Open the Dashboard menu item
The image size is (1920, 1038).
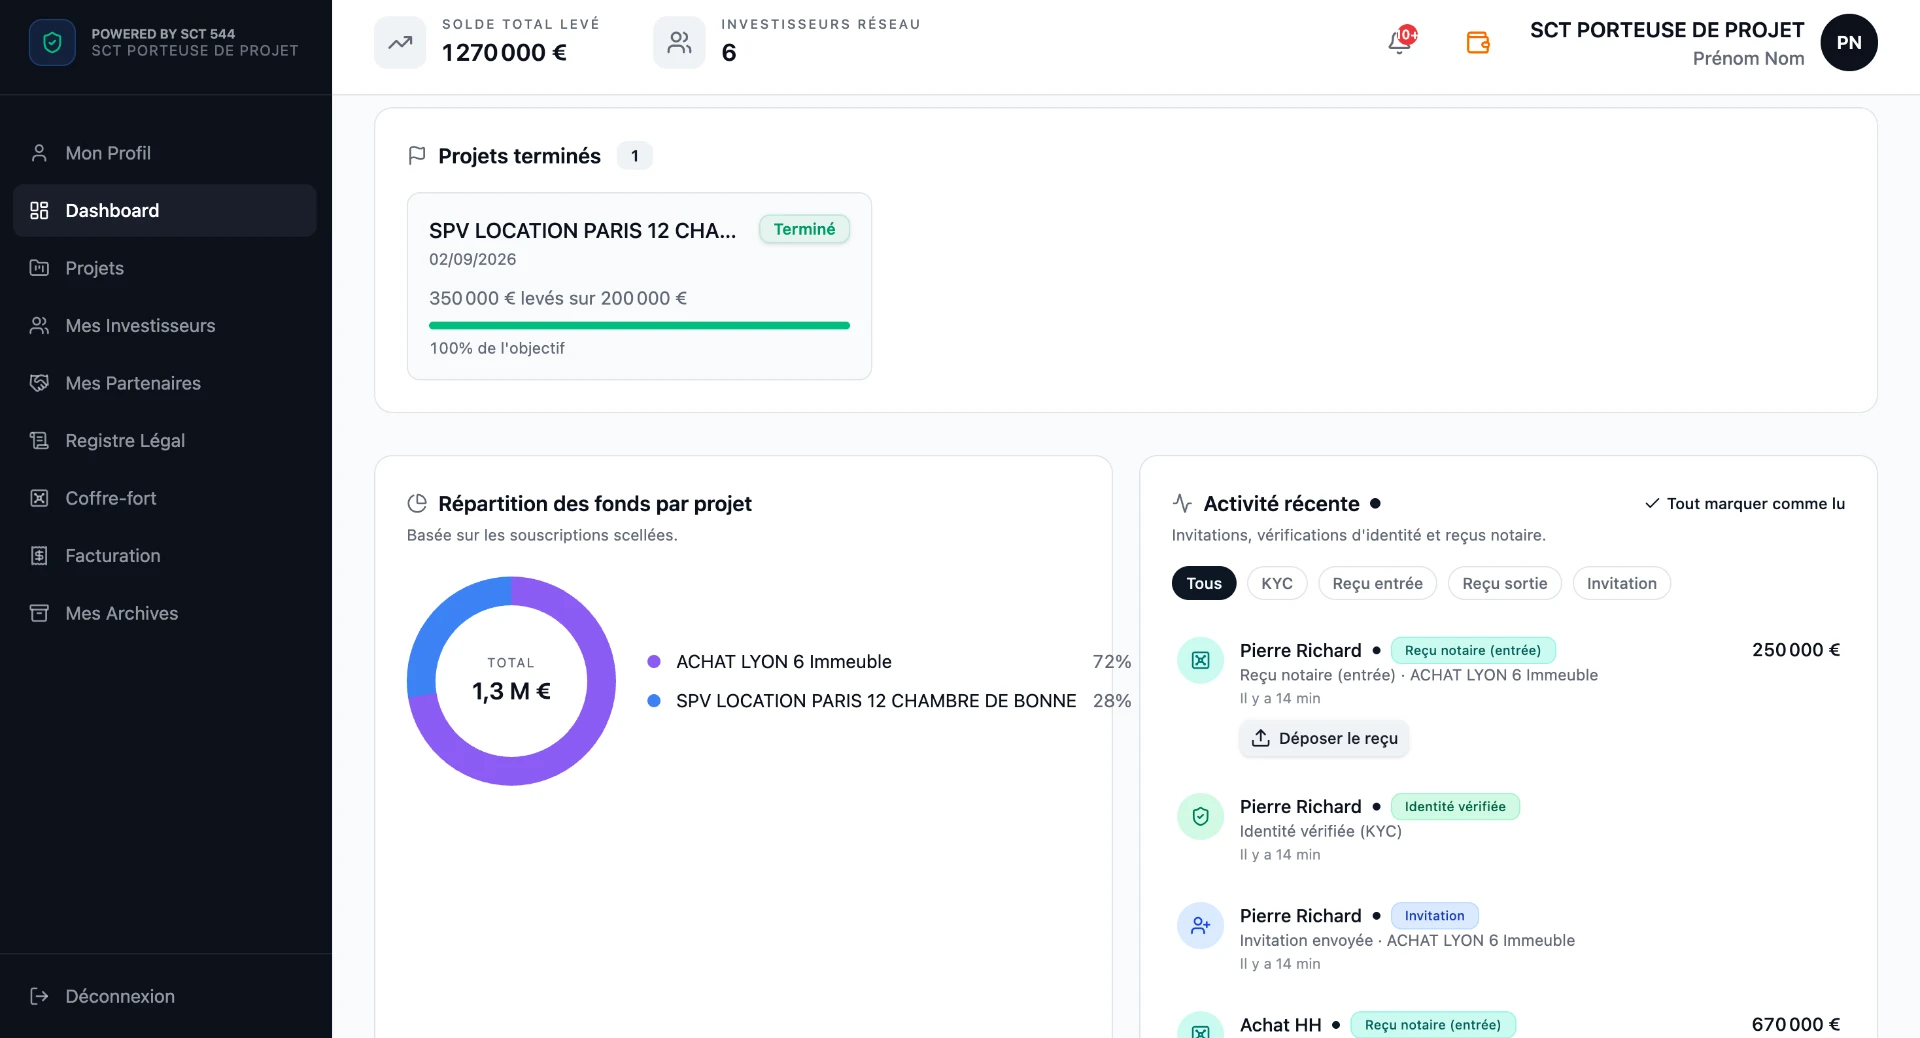click(165, 210)
